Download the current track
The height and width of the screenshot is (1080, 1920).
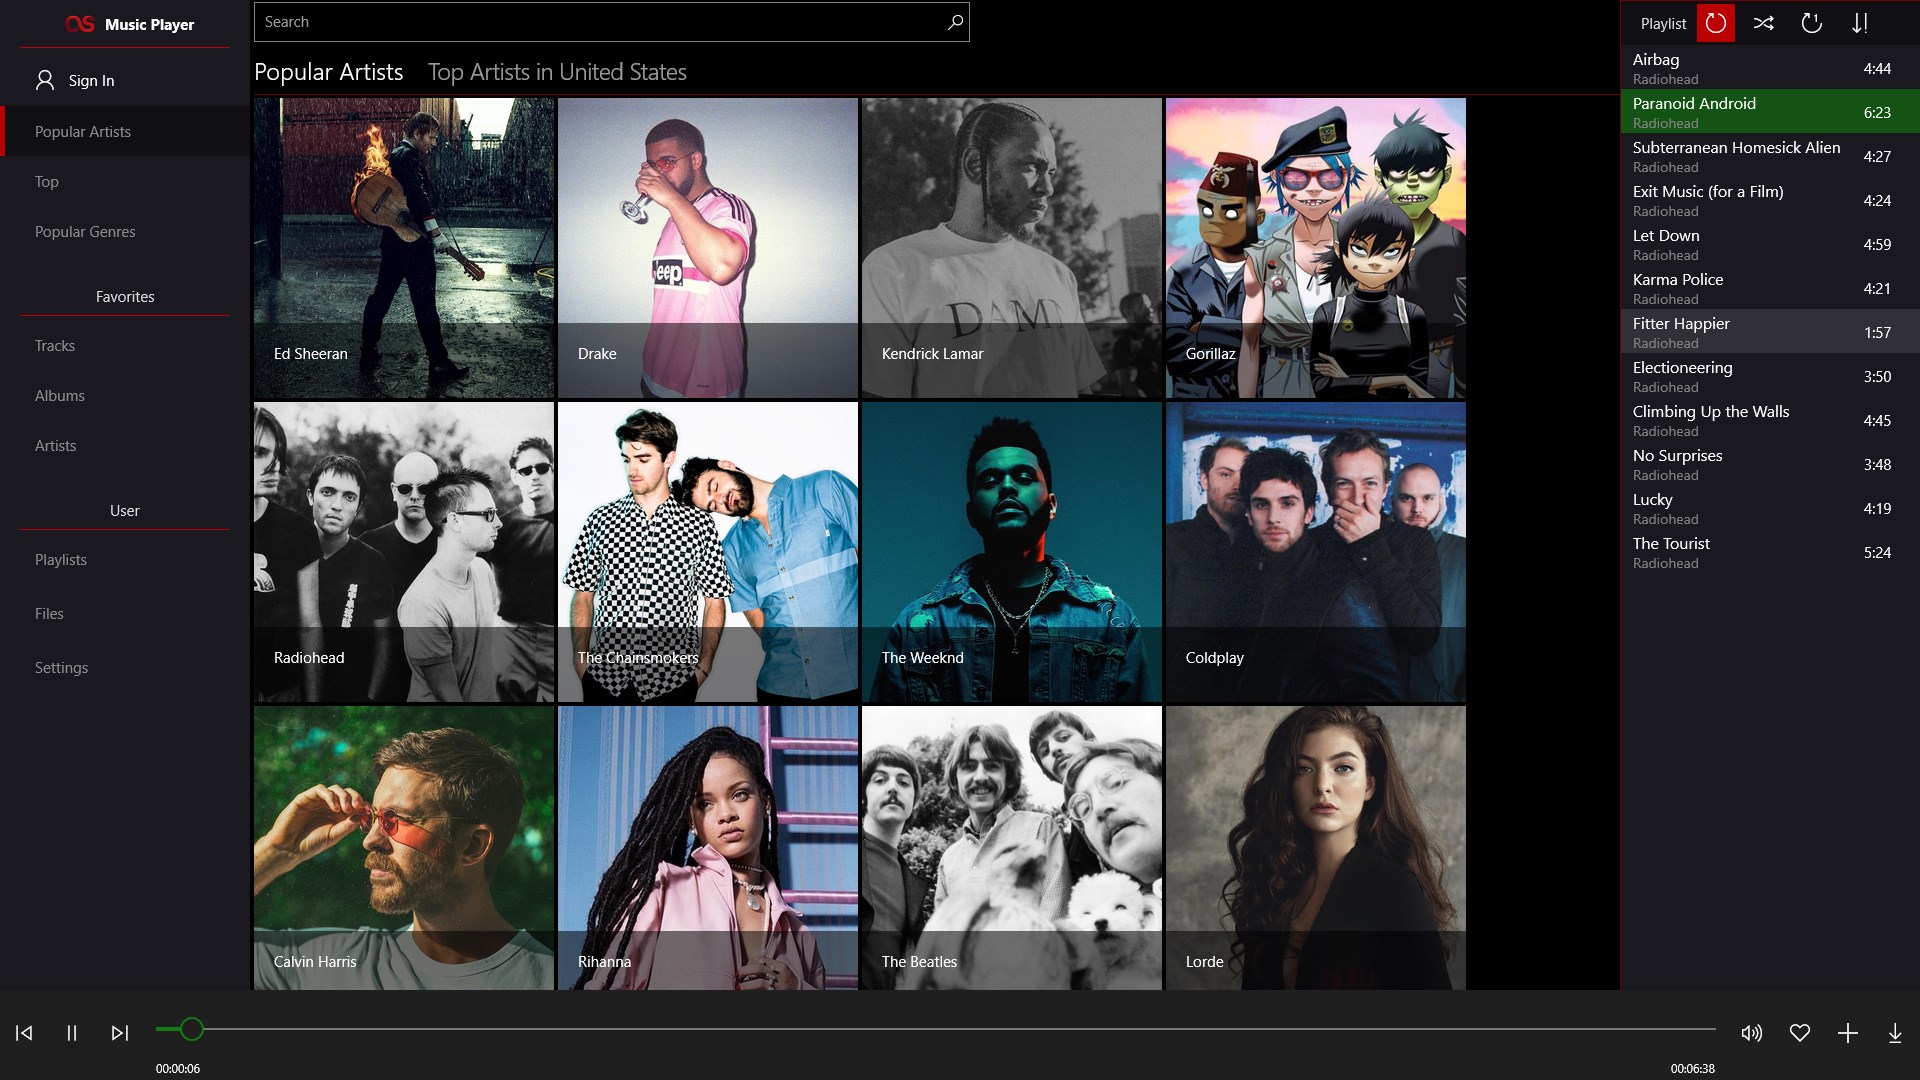click(1896, 1033)
